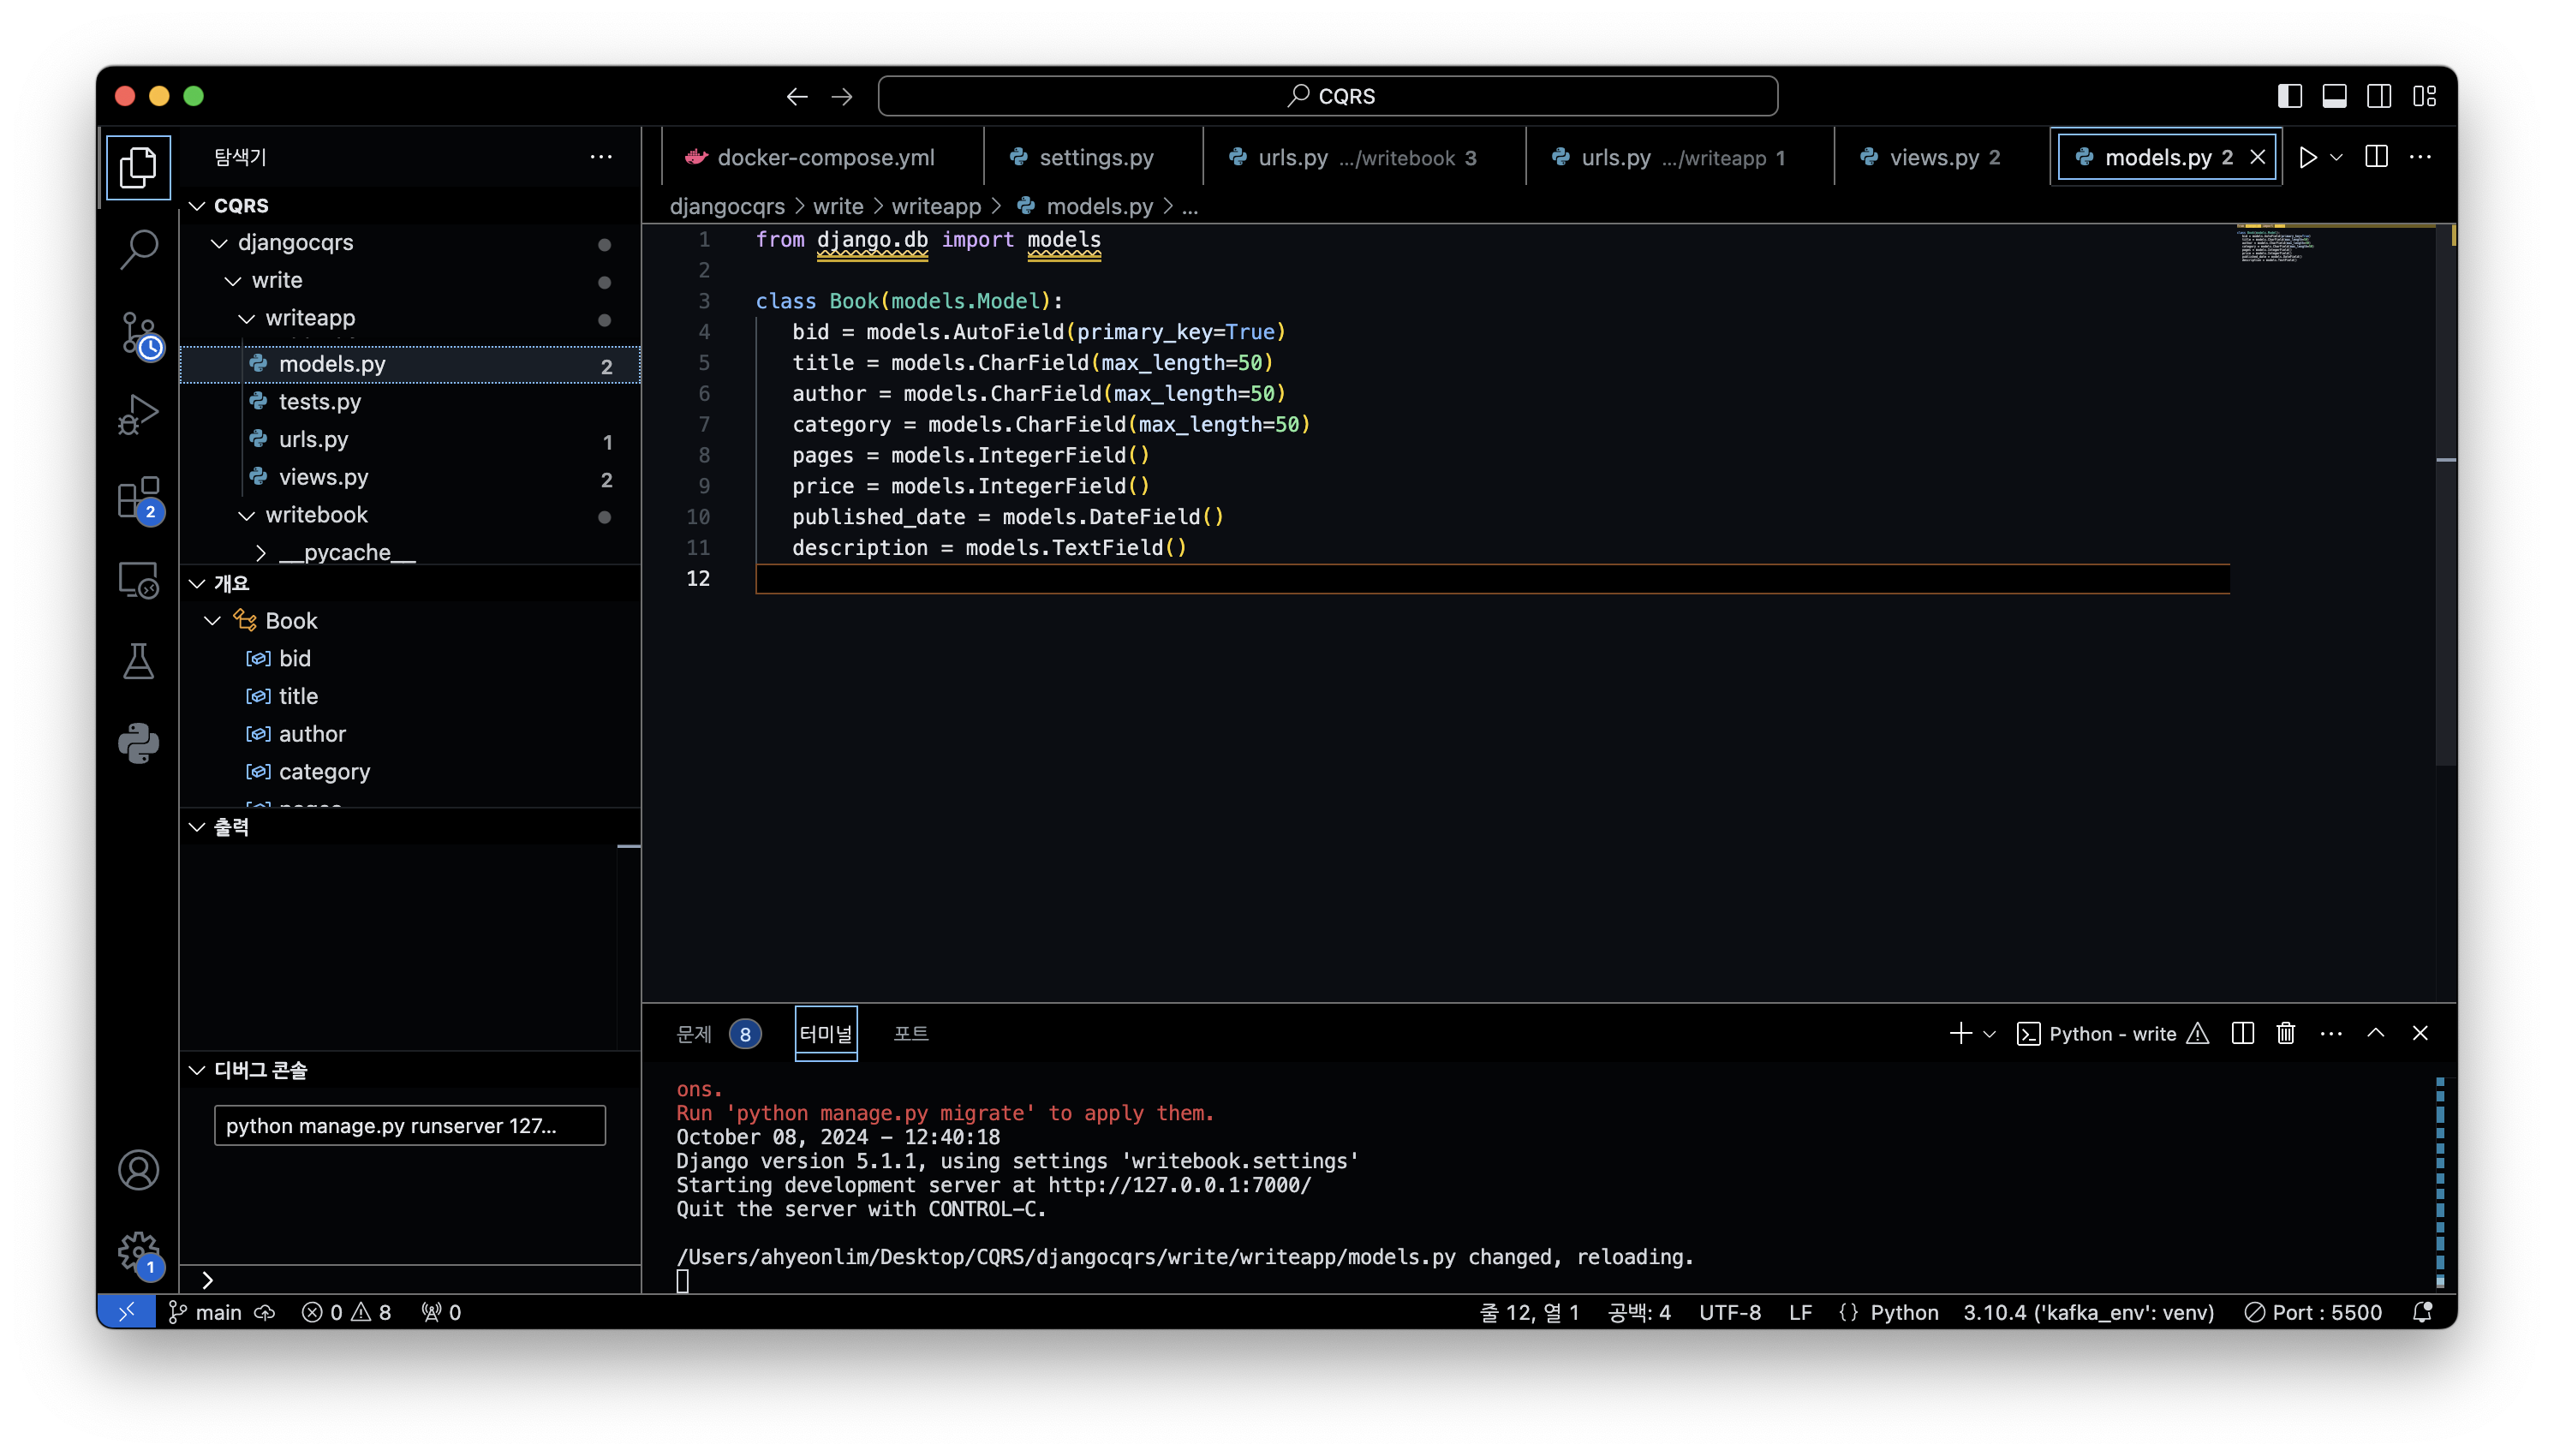Screen dimensions: 2554x1456
Task: Switch to the settings.py tab
Action: click(x=1095, y=158)
